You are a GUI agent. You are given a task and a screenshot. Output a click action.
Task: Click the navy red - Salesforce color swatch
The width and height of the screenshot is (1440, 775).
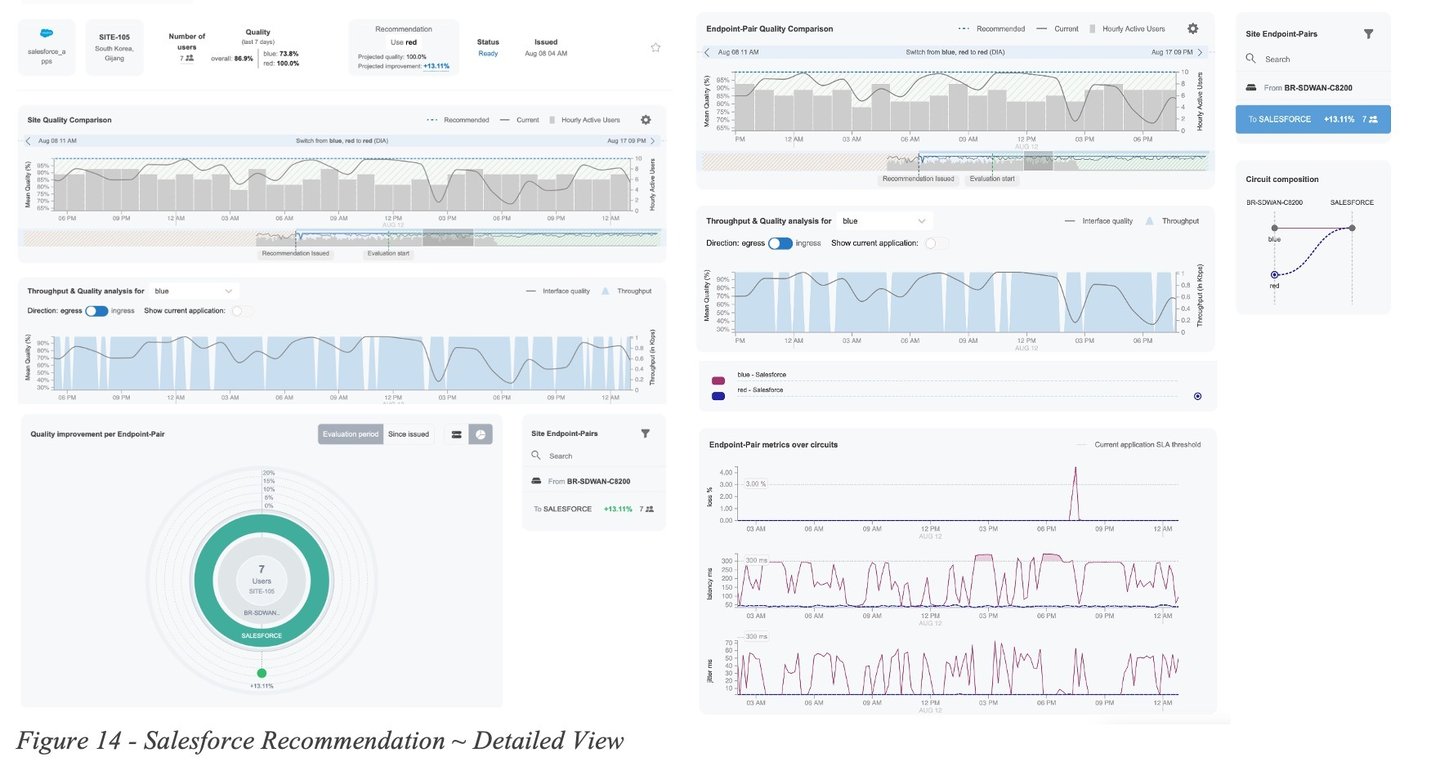718,396
